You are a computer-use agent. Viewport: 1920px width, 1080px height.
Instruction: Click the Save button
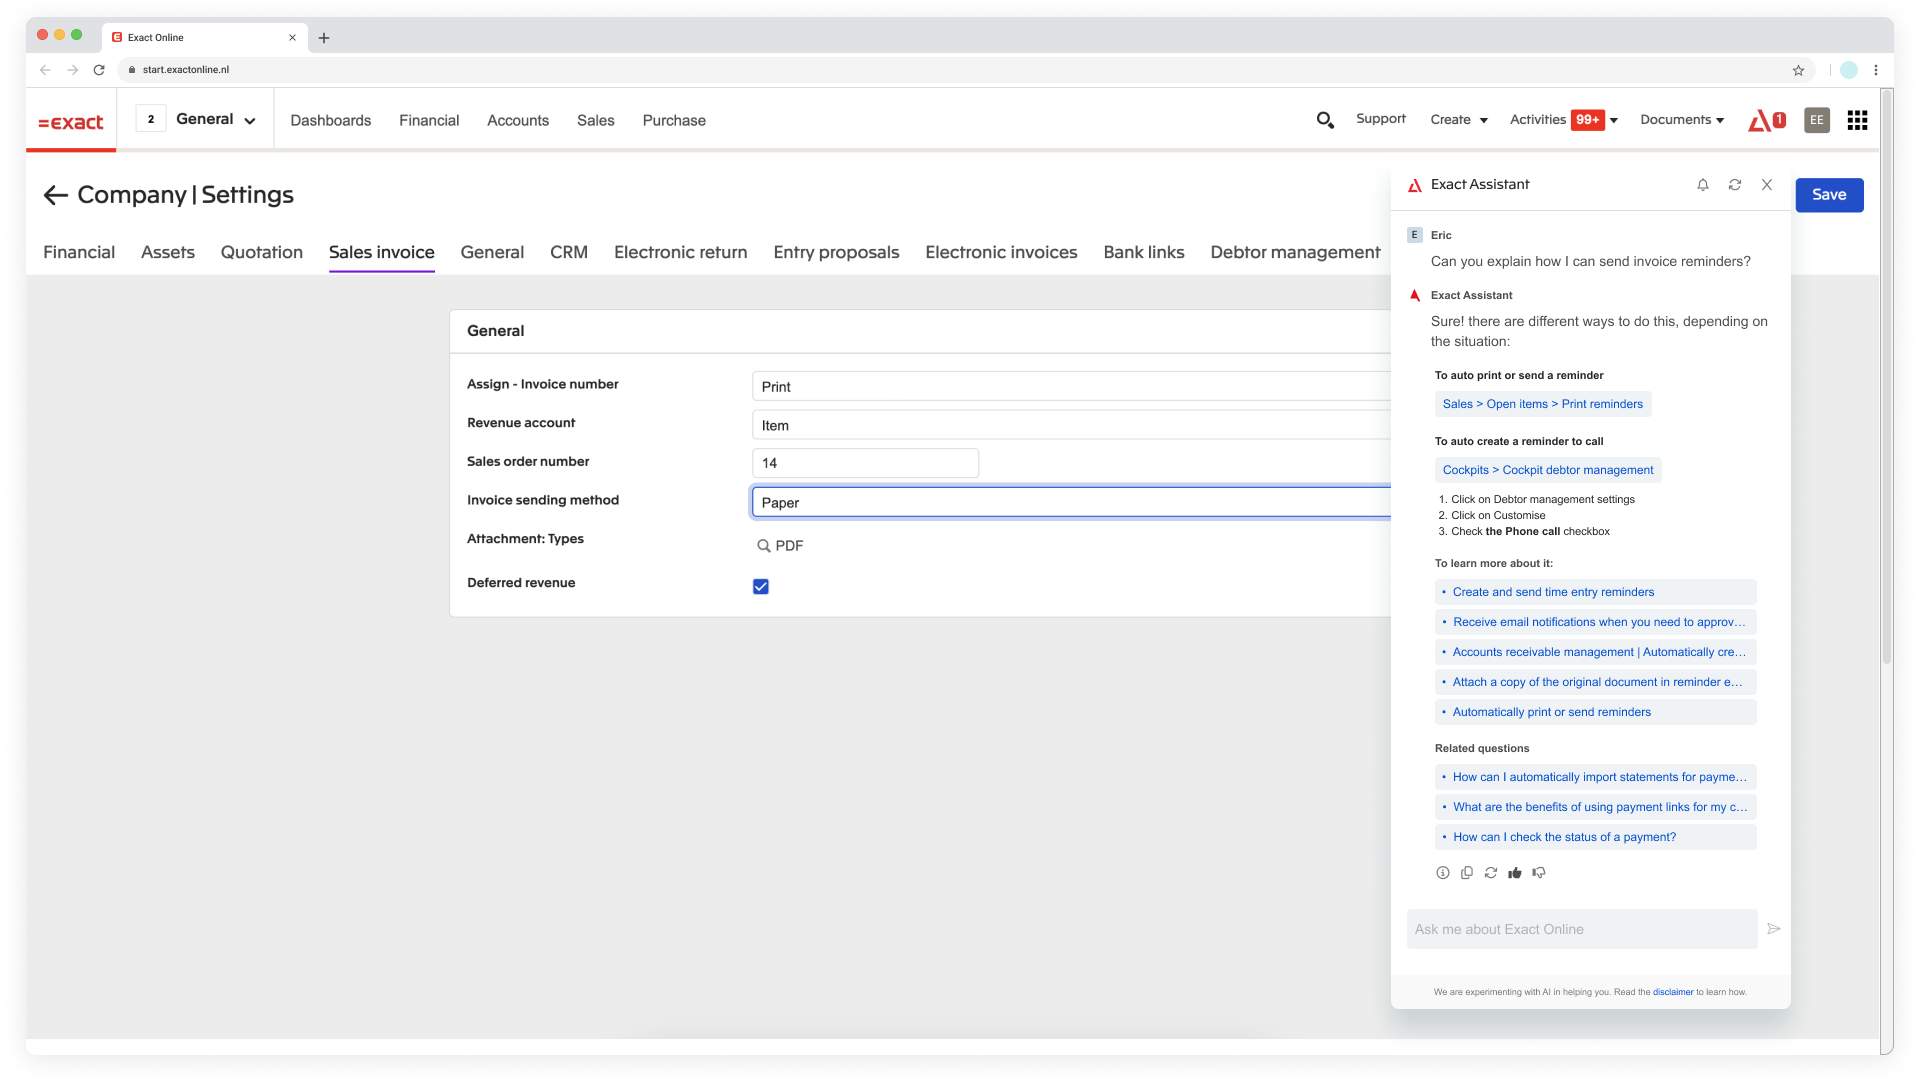tap(1829, 195)
